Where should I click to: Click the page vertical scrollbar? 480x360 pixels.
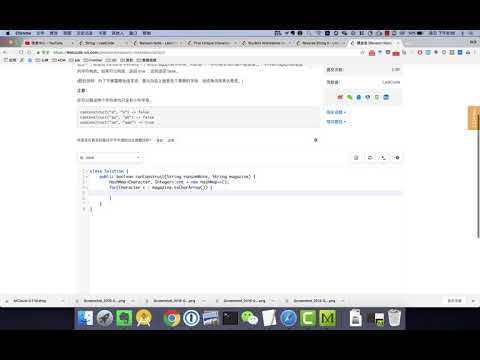point(478,176)
